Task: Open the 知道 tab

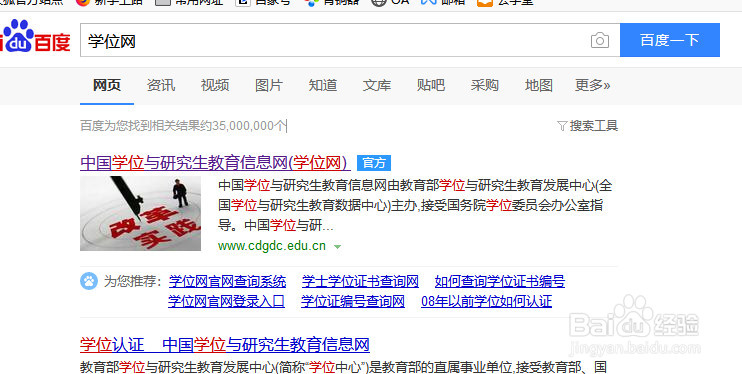Action: click(323, 85)
